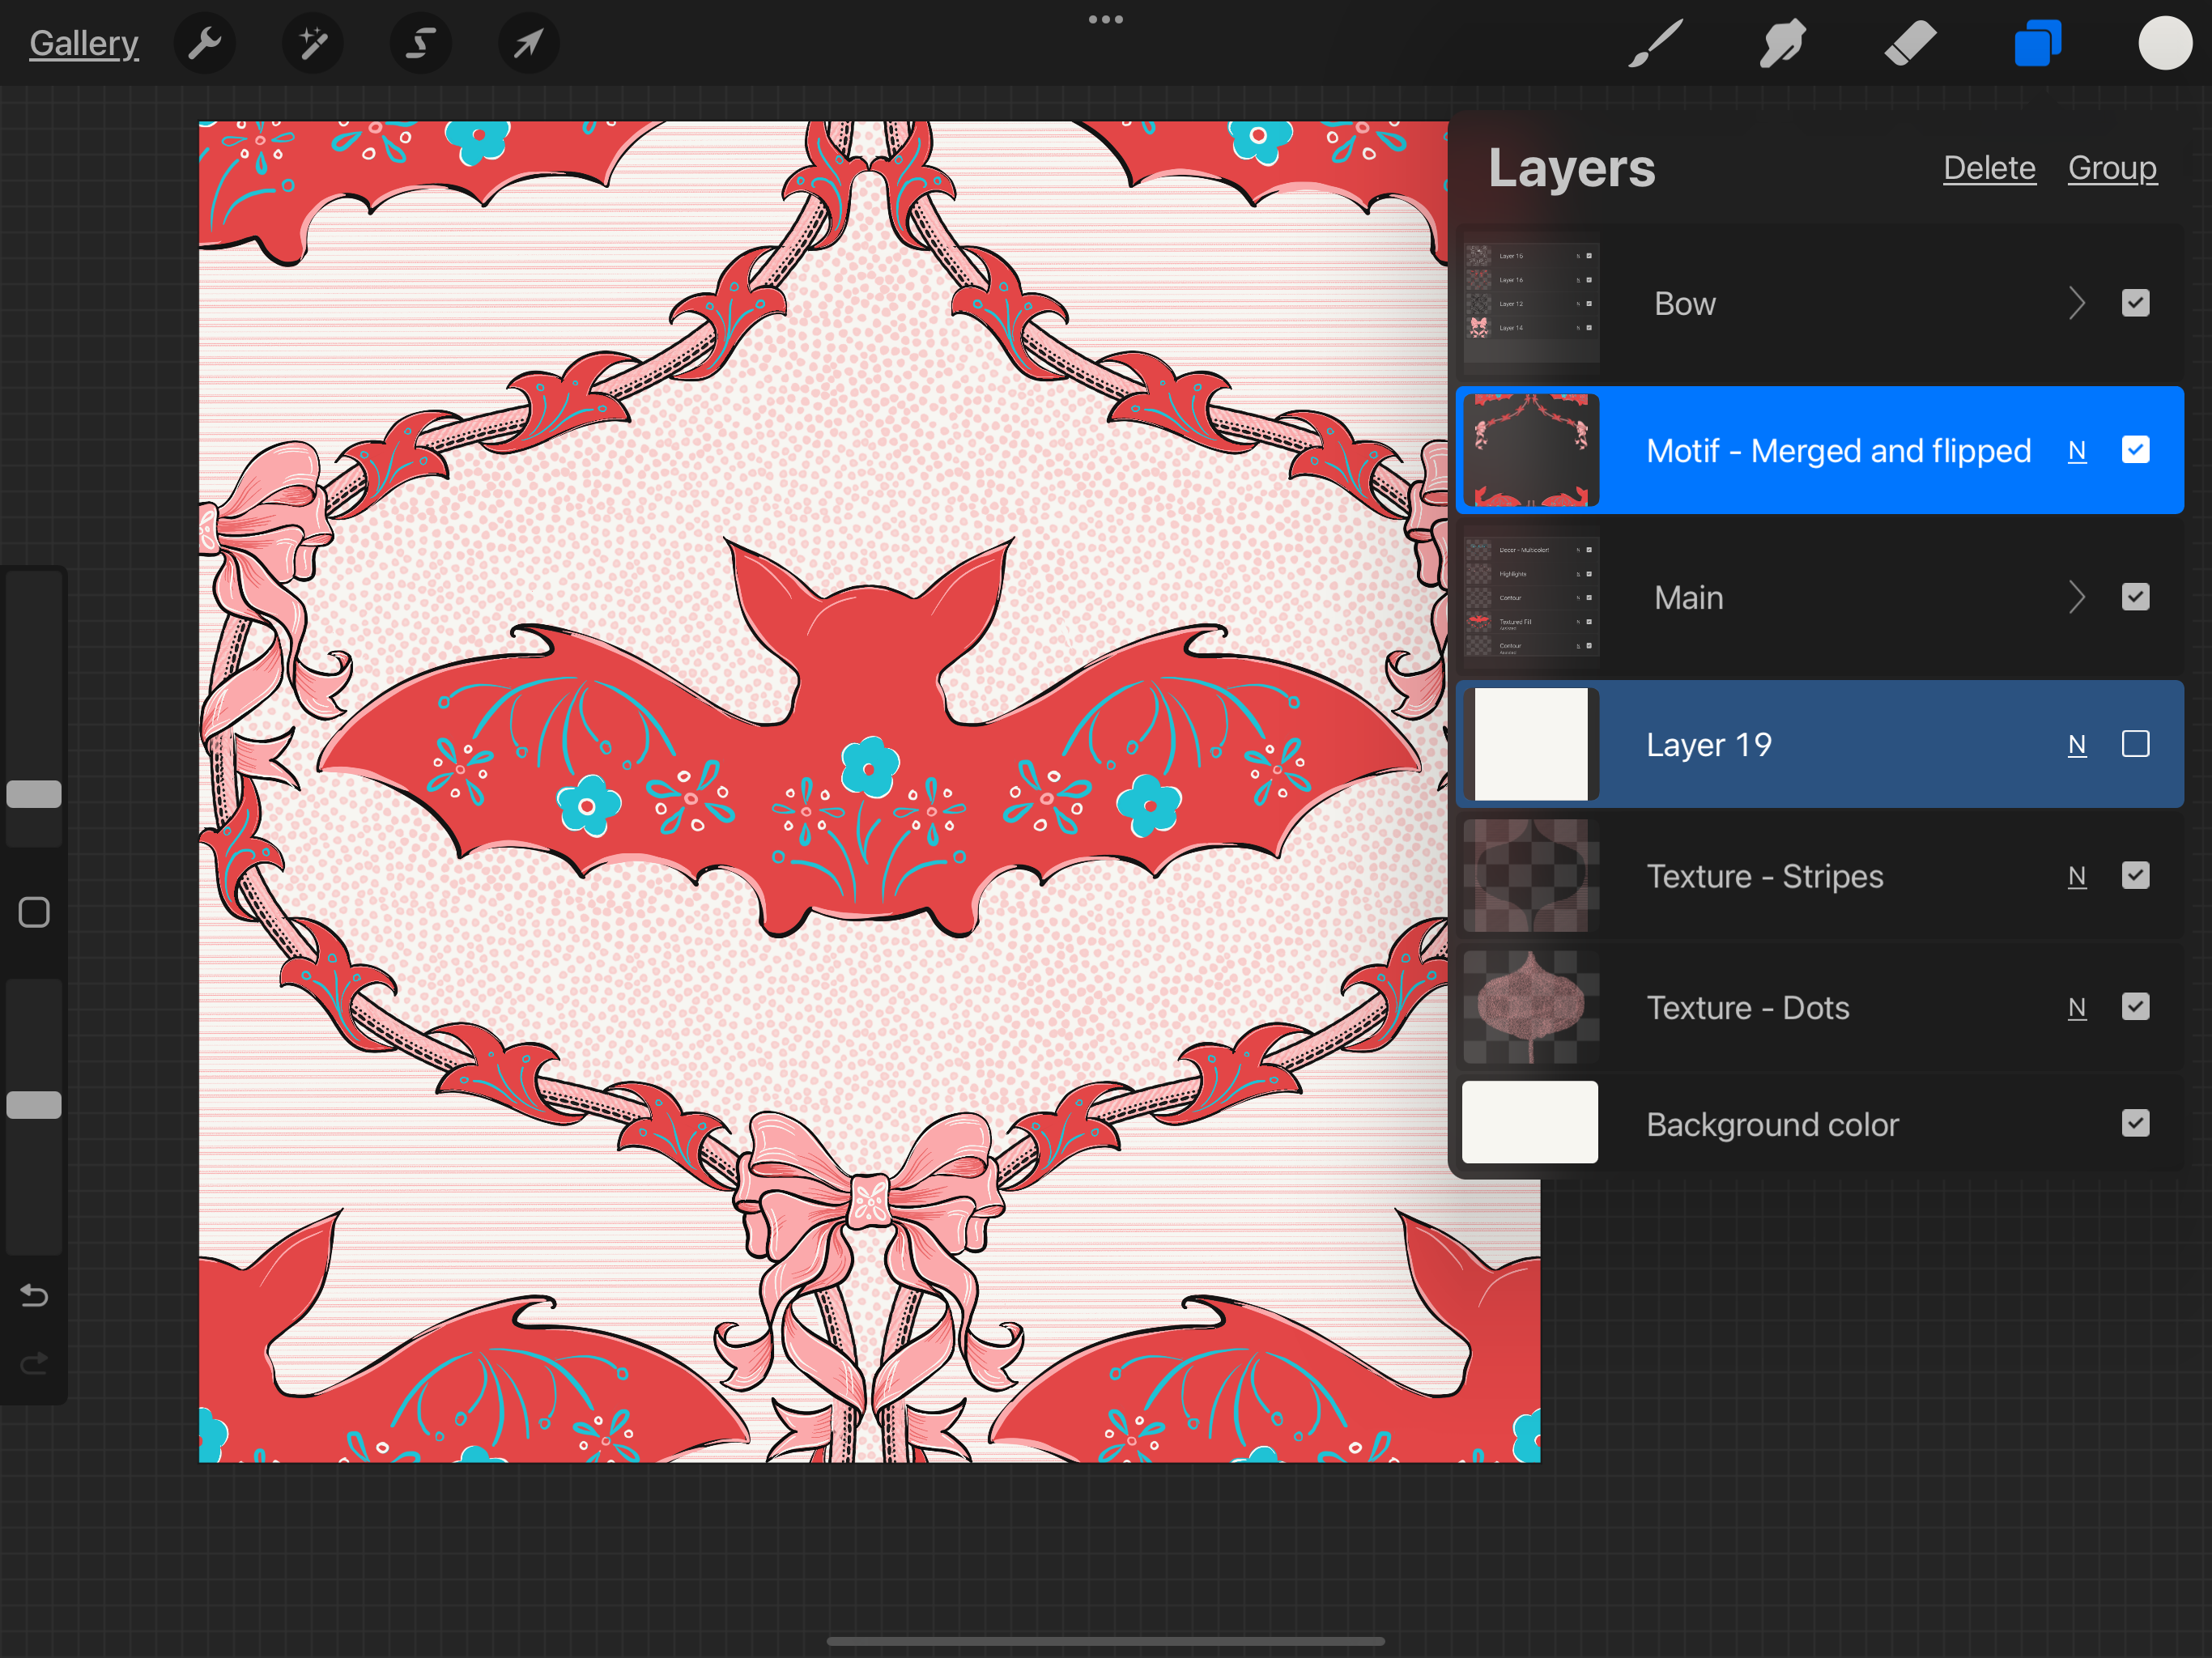
Task: Select the Bow group name
Action: [x=1685, y=303]
